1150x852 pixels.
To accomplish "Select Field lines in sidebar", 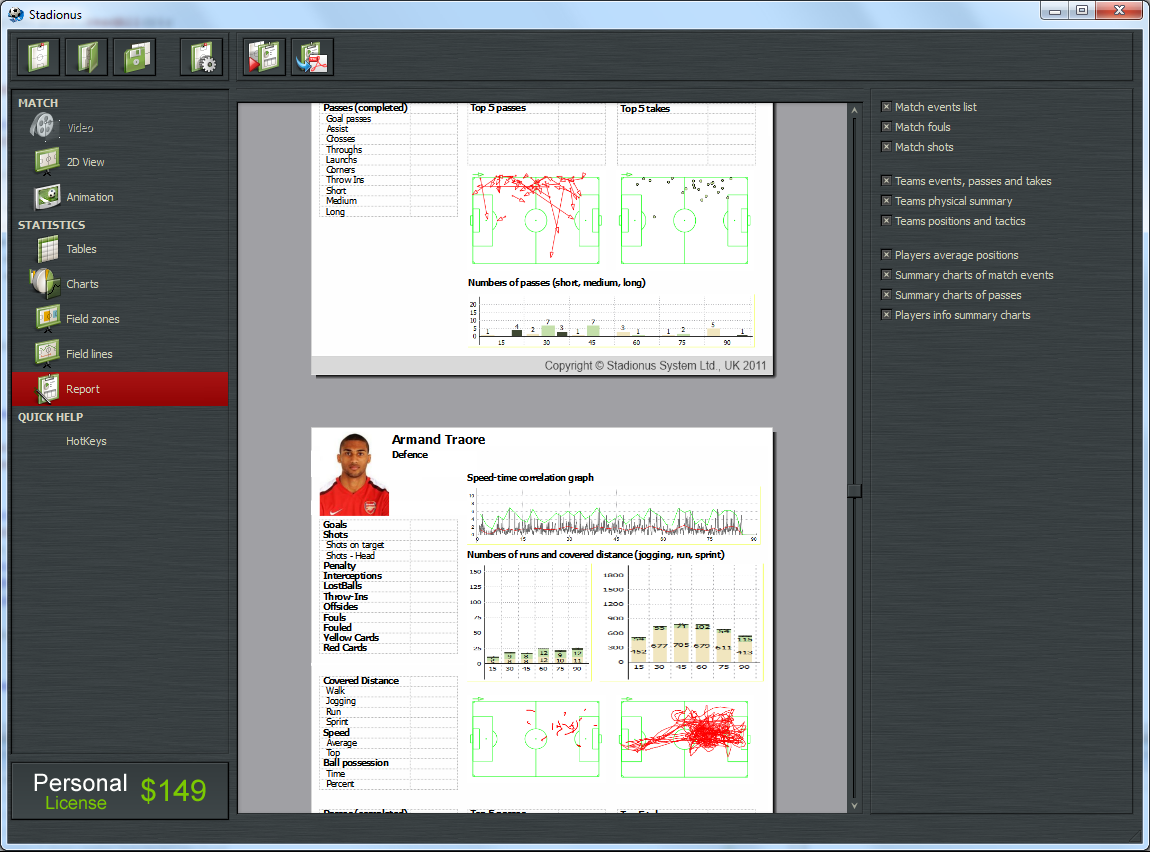I will tap(89, 354).
